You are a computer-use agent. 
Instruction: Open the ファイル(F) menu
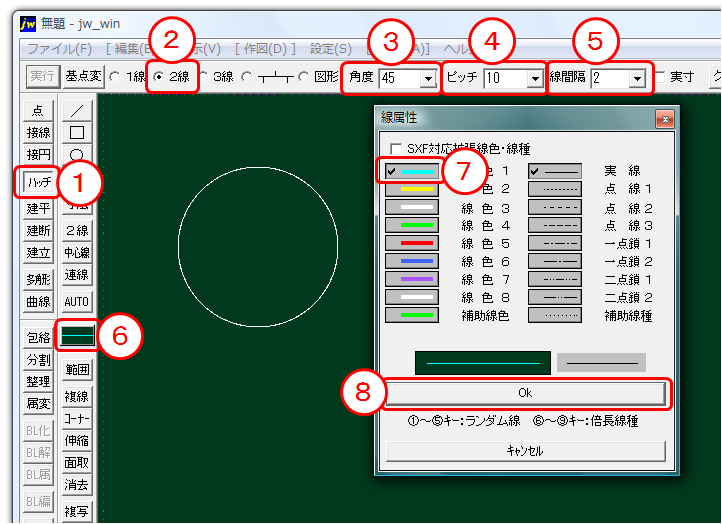(60, 48)
